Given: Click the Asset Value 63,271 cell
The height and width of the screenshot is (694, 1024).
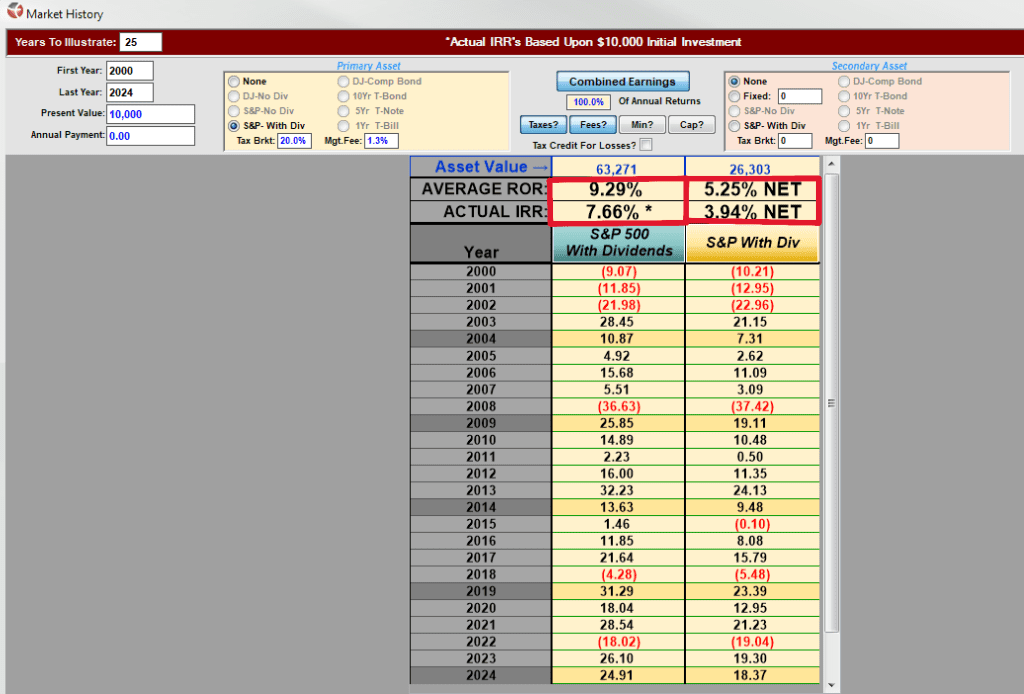Looking at the screenshot, I should [x=618, y=168].
